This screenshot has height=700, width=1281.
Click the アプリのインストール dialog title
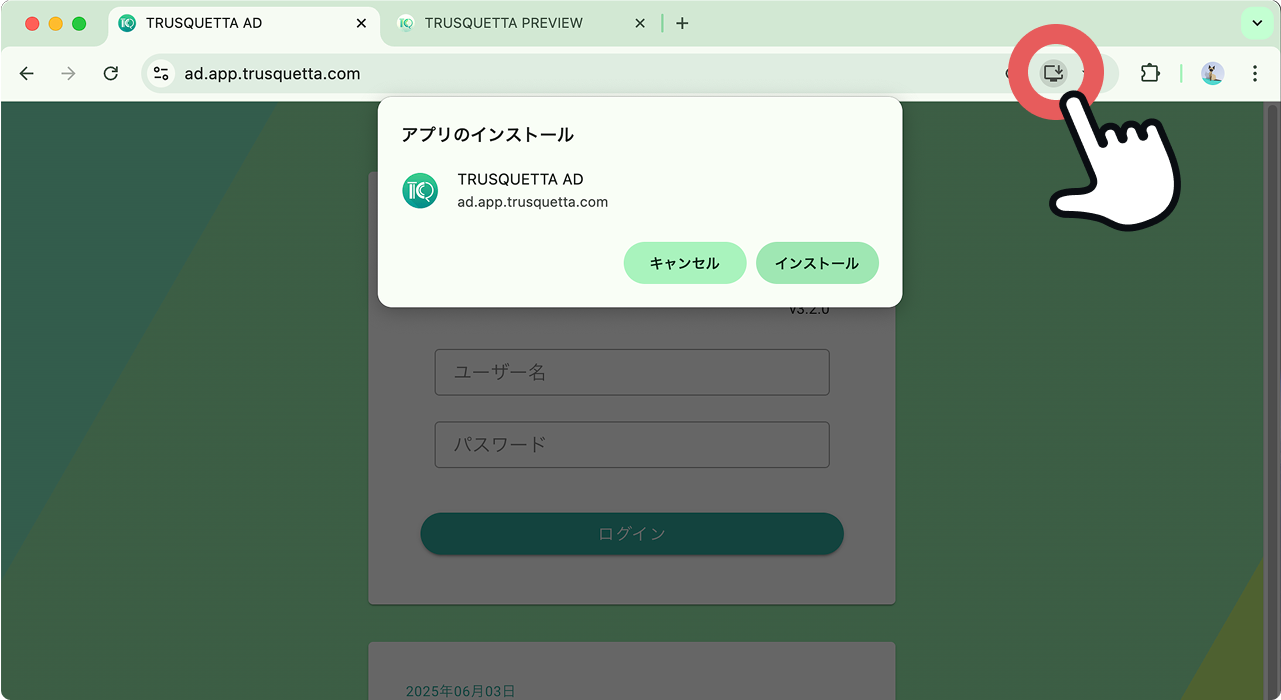487,134
